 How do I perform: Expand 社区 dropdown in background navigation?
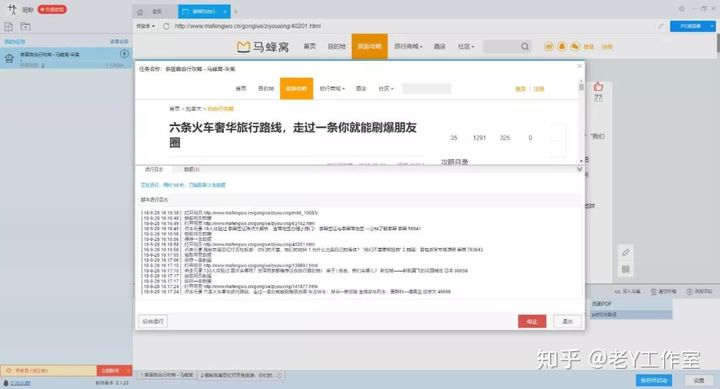pos(466,46)
